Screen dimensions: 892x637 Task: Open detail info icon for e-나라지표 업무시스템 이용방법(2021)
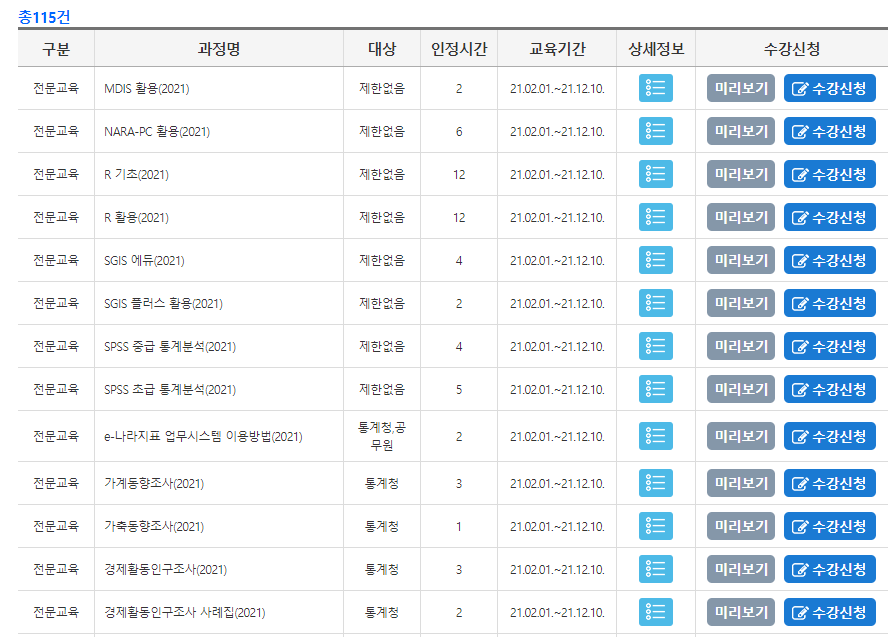(x=655, y=436)
